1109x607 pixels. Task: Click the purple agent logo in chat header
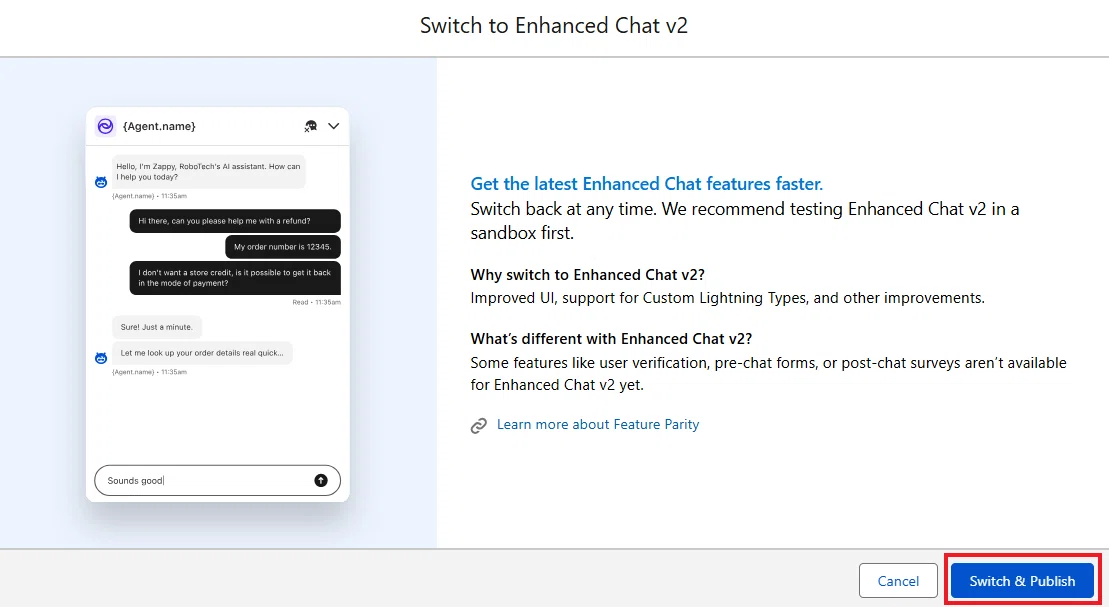coord(105,126)
